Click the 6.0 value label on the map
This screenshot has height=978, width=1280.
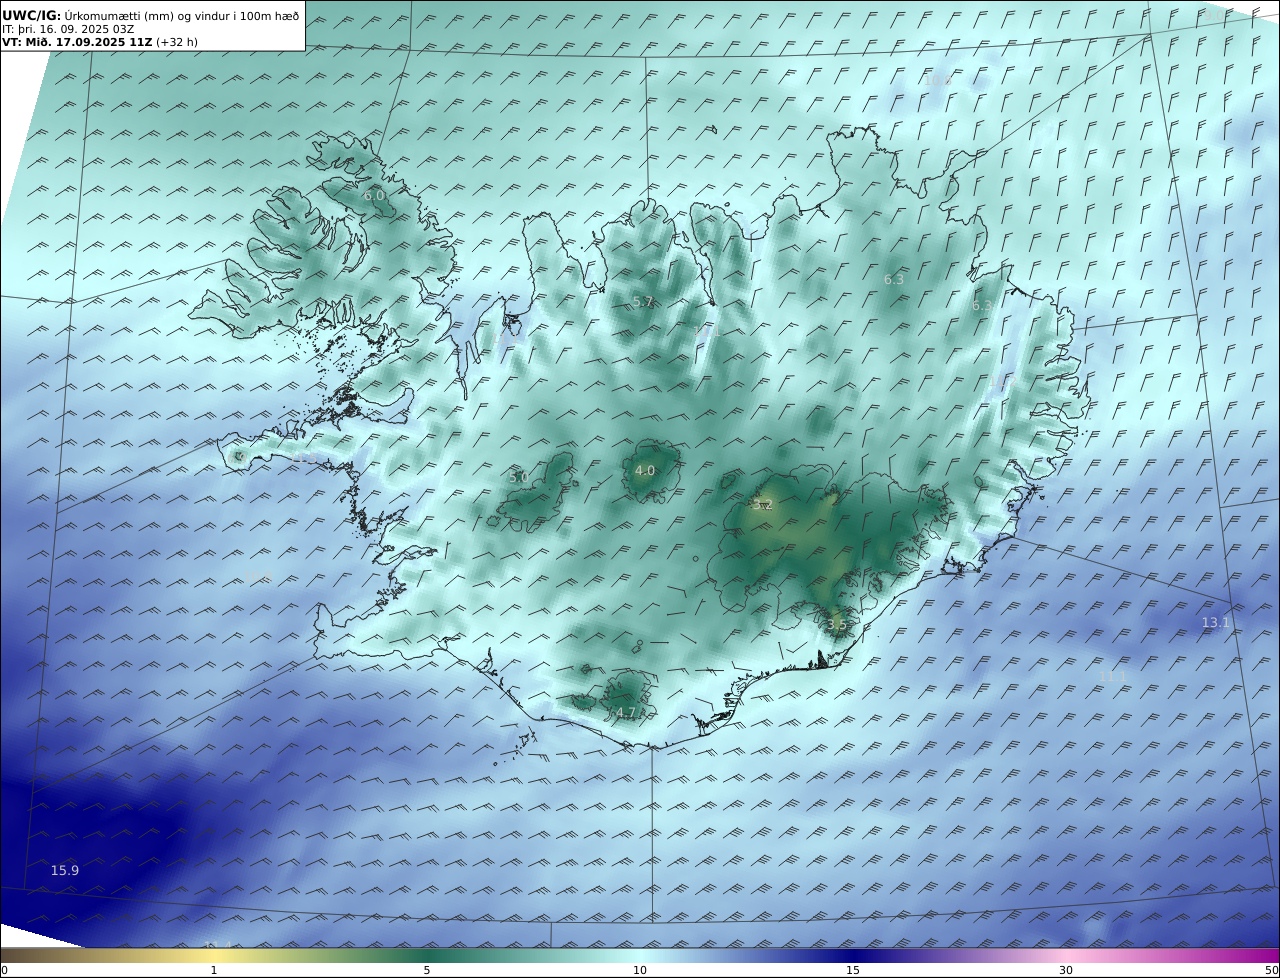tap(374, 196)
